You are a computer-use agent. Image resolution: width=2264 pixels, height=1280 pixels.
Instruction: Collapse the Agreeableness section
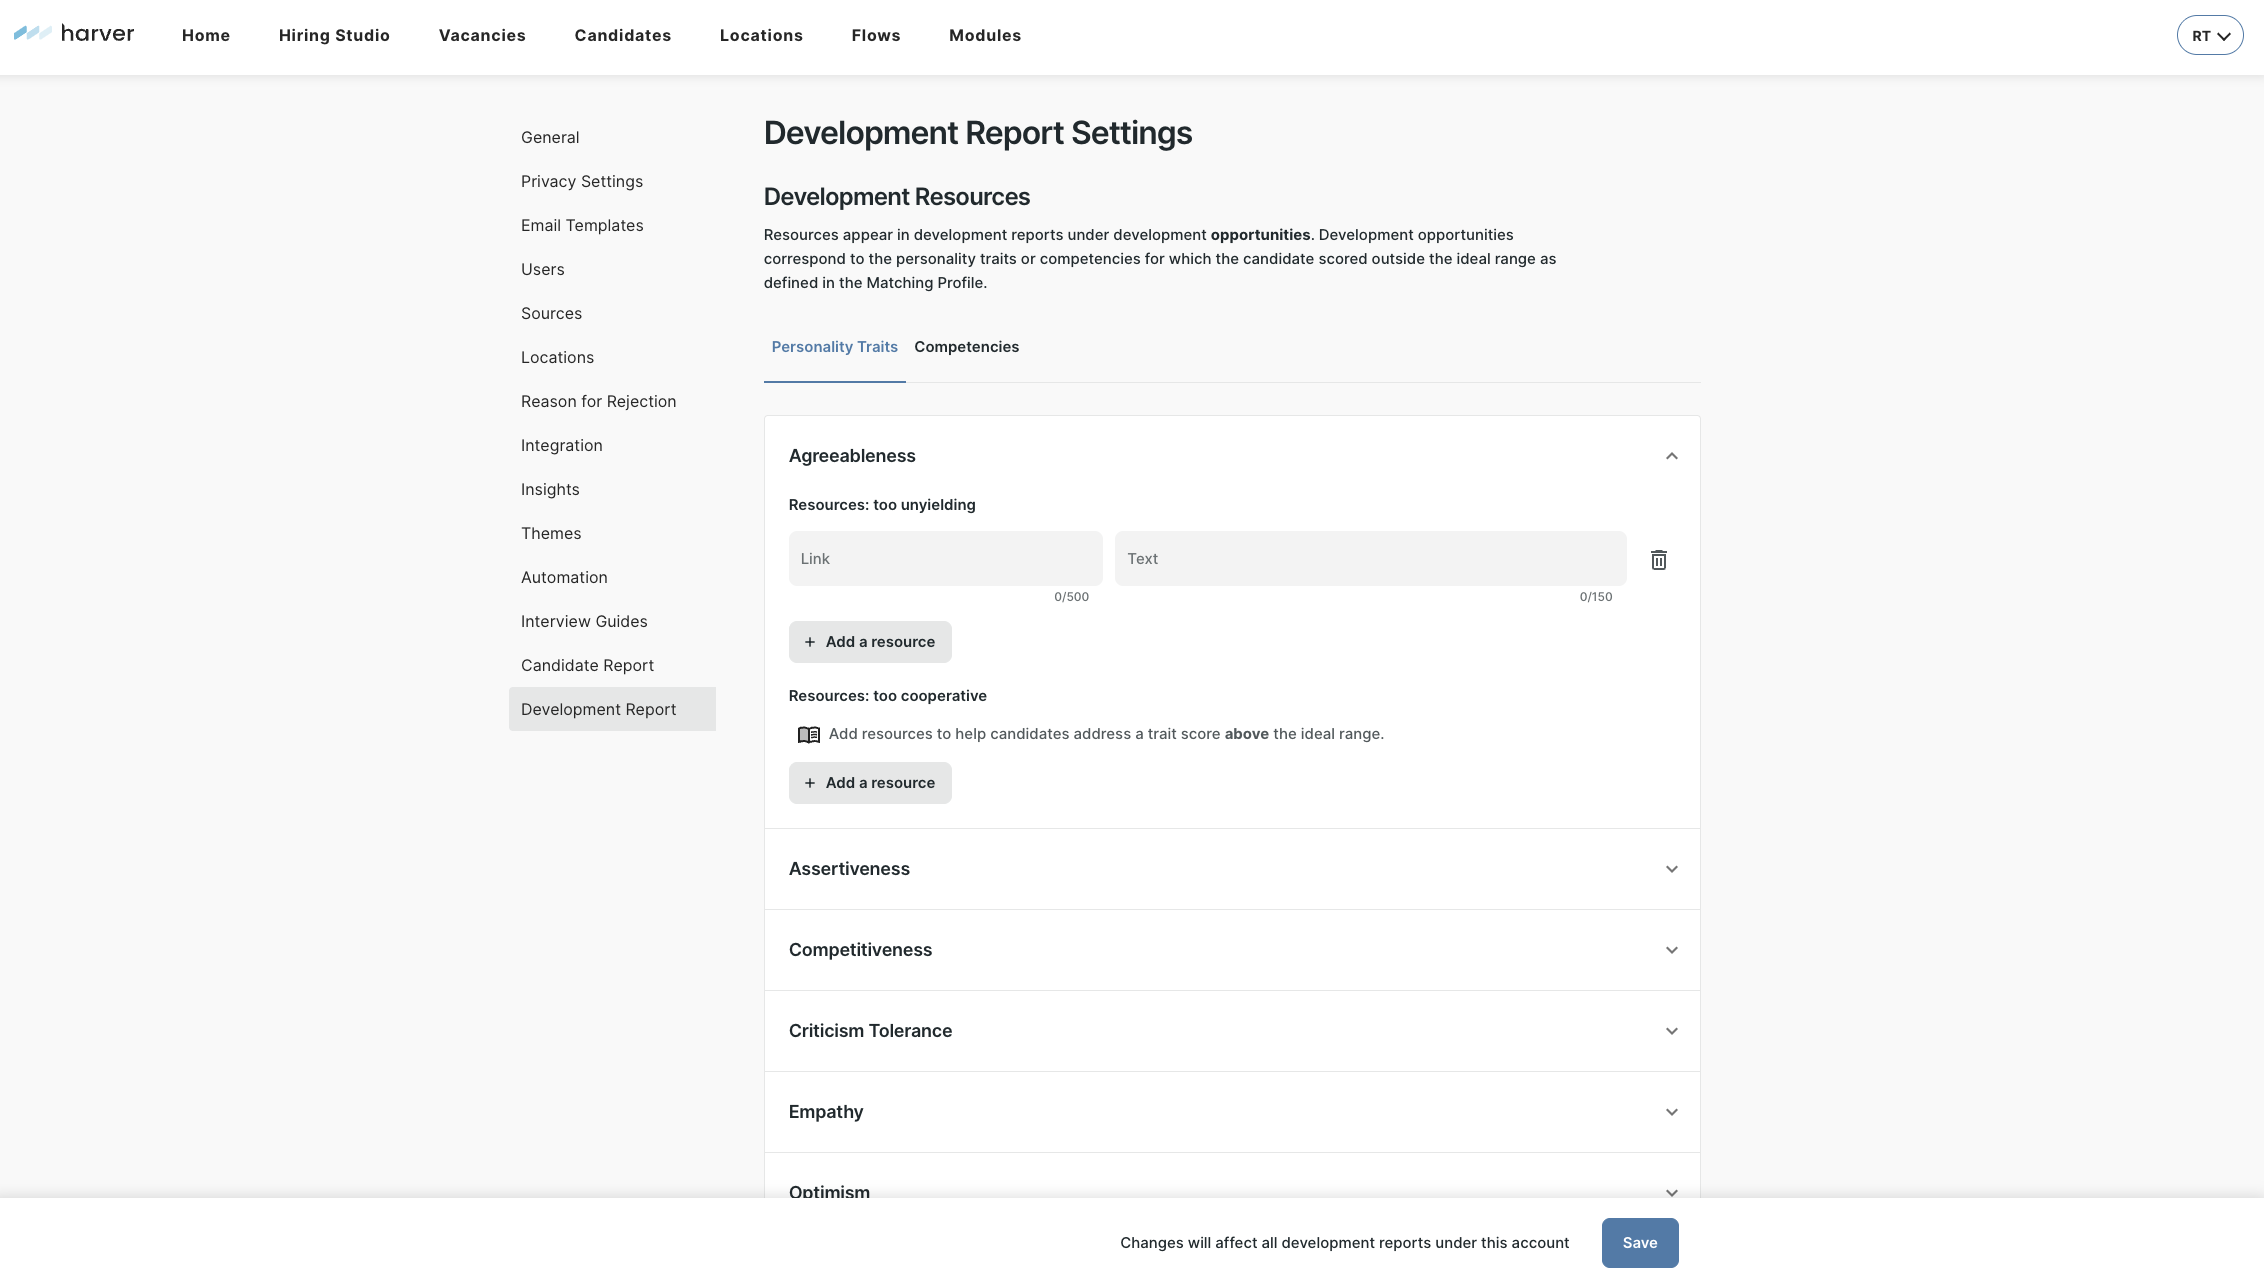point(1671,456)
